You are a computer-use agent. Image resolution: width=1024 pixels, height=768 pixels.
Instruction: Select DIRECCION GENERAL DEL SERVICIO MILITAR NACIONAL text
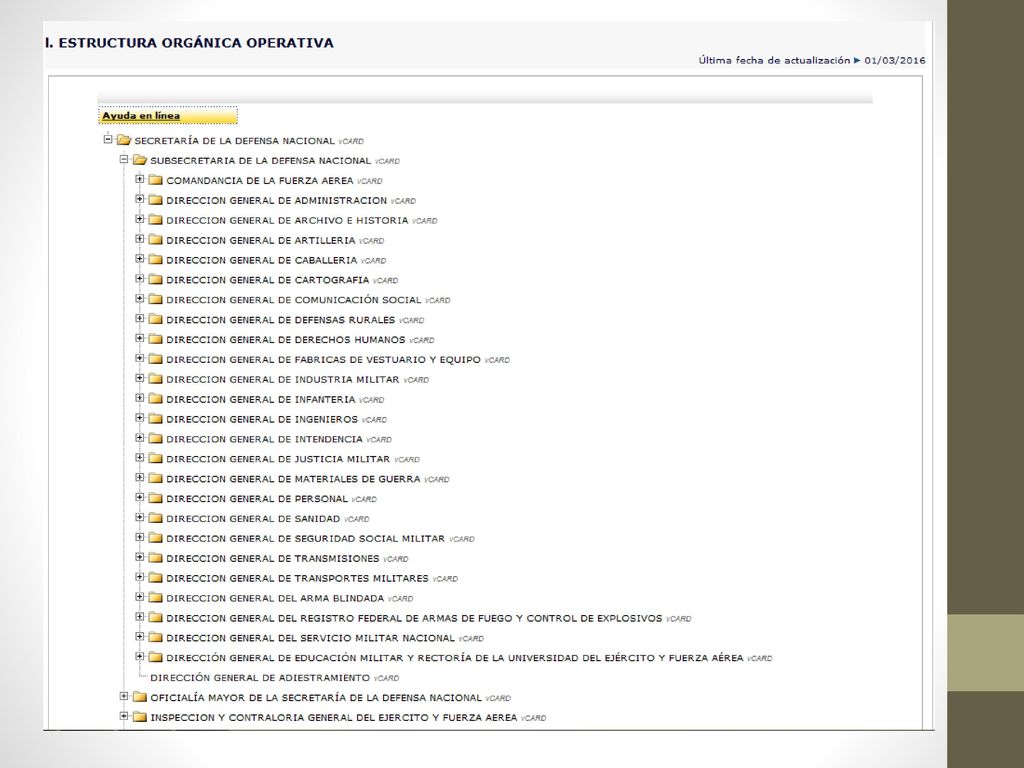click(310, 638)
